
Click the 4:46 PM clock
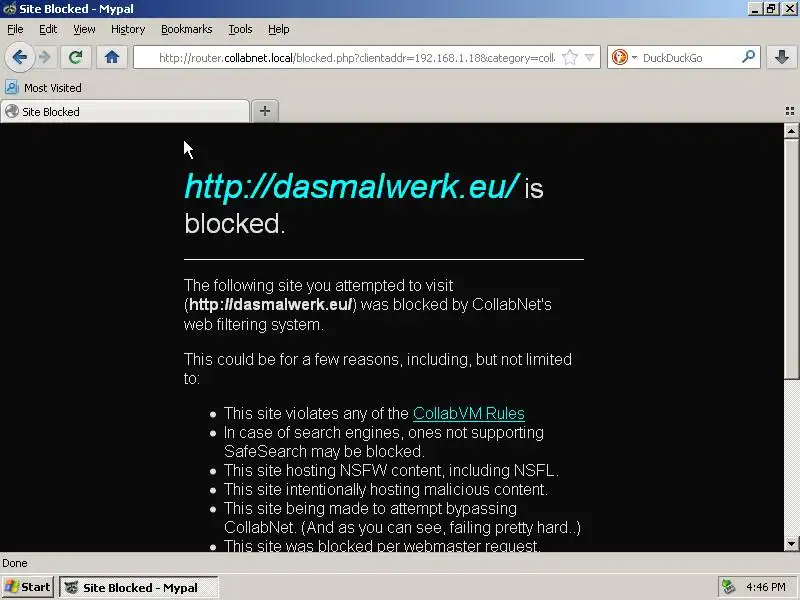pos(766,587)
